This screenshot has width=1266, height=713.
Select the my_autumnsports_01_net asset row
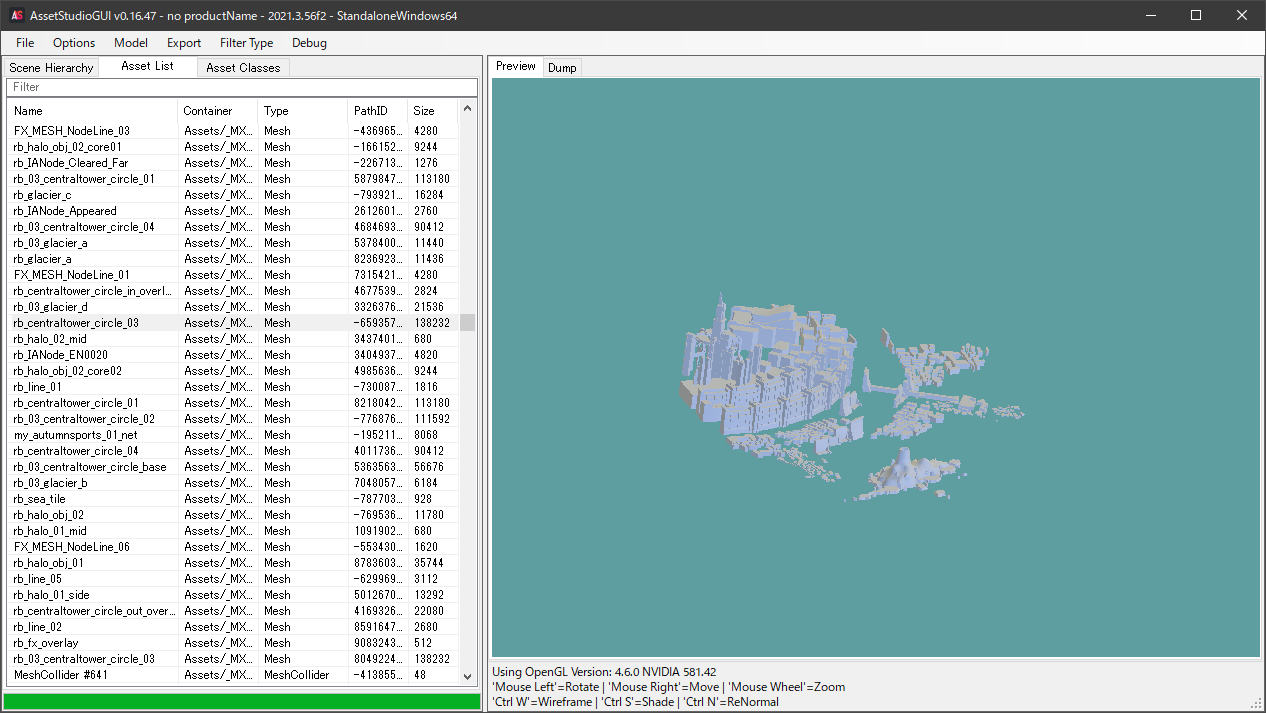(76, 435)
